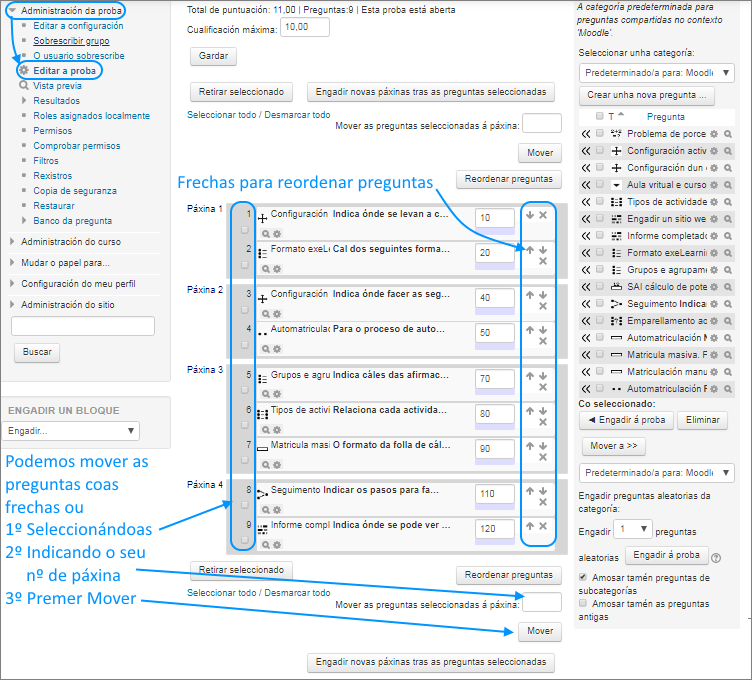Preview question 3 using magnifier icon
The image size is (752, 680).
click(265, 313)
